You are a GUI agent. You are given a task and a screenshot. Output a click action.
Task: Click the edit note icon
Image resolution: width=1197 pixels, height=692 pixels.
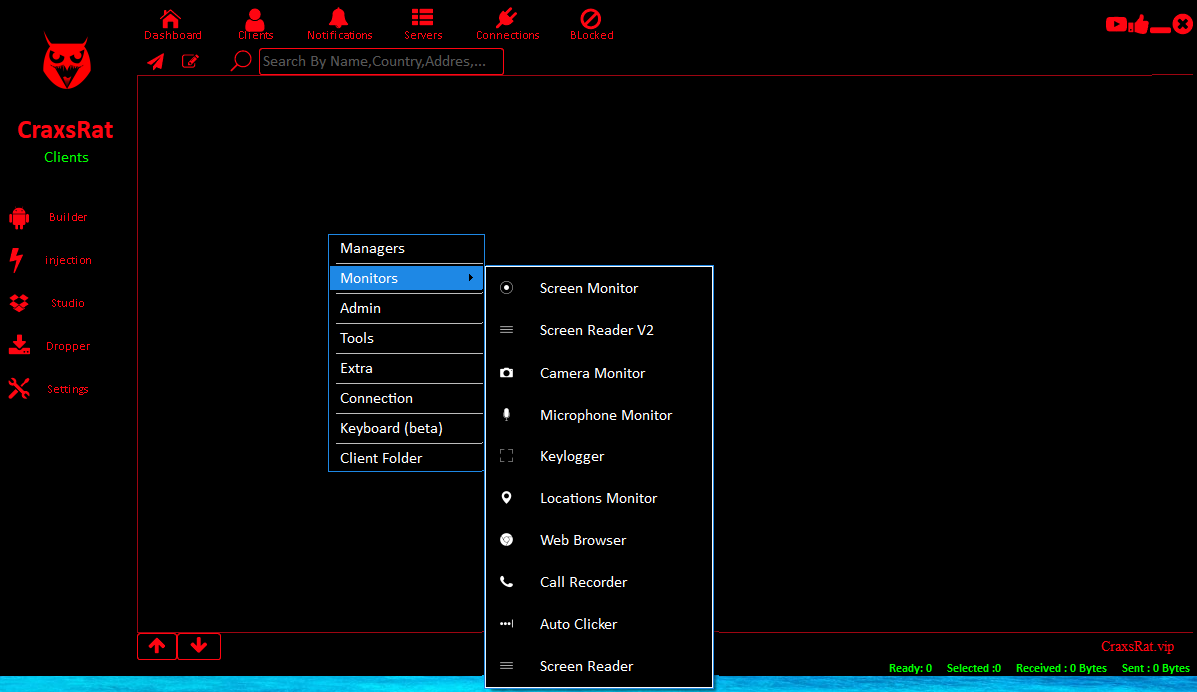click(x=190, y=61)
